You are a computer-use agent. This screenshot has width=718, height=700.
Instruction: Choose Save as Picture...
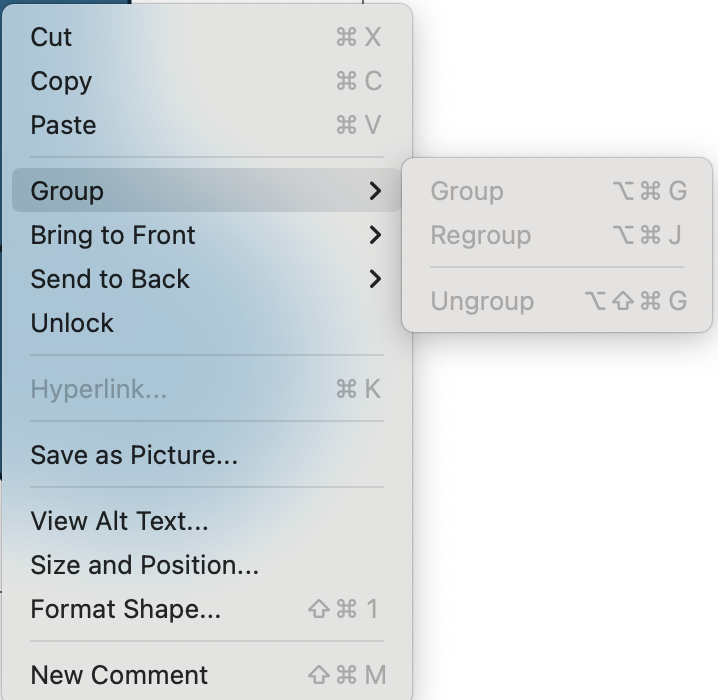(134, 455)
